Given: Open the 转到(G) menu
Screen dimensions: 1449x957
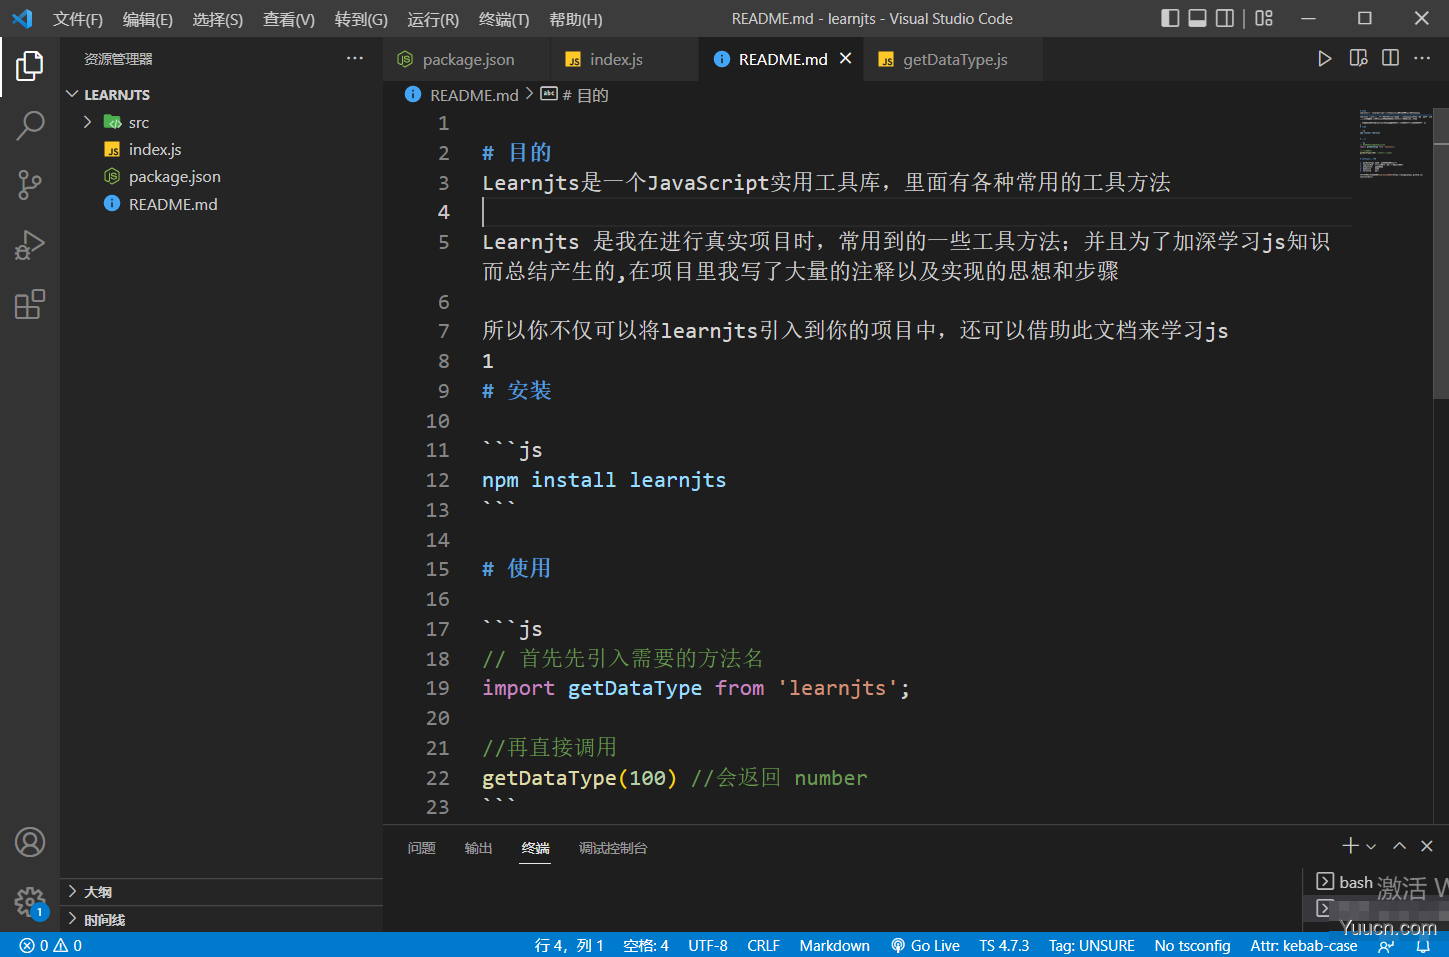Looking at the screenshot, I should coord(361,19).
